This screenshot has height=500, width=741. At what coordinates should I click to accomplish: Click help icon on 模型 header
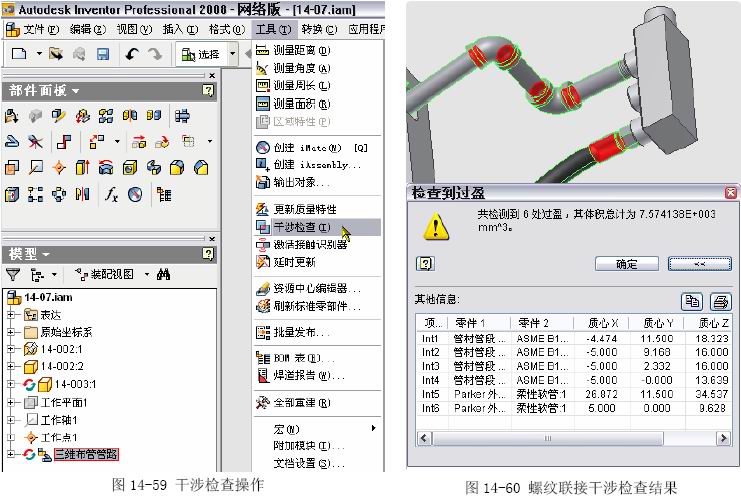tap(208, 254)
